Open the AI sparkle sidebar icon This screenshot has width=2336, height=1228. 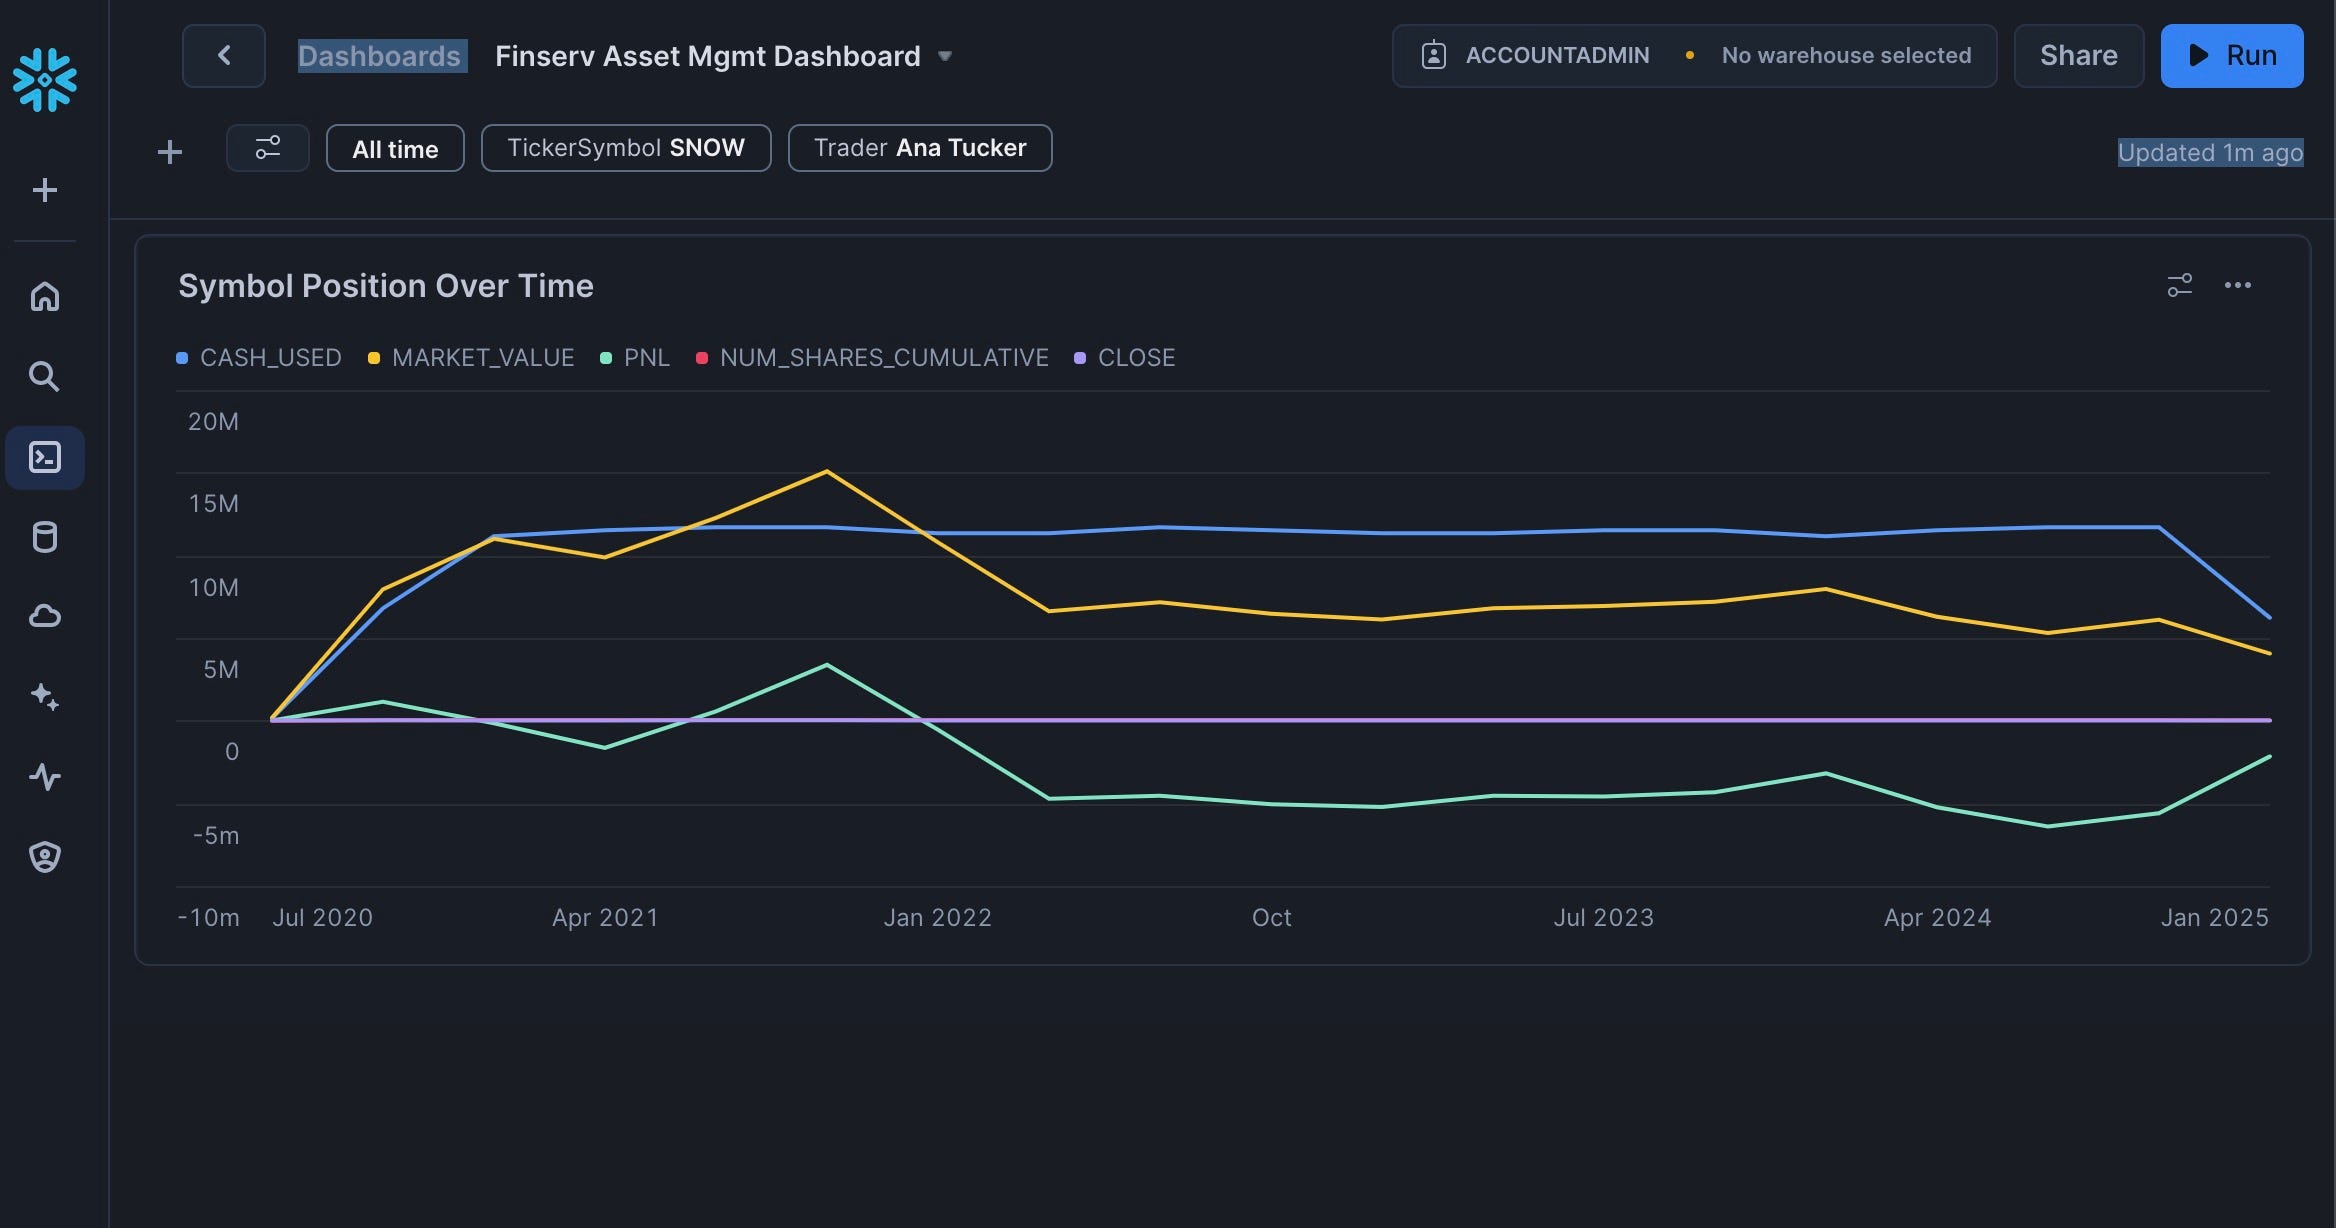pyautogui.click(x=44, y=696)
